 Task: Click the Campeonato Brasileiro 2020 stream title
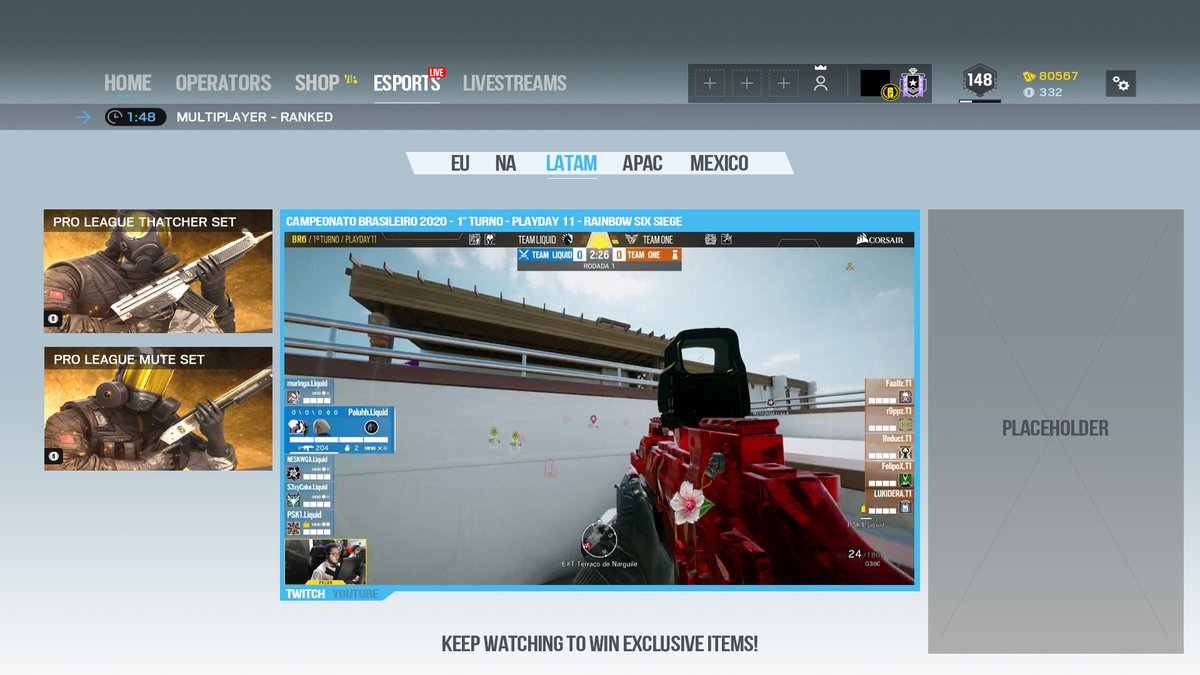click(x=484, y=221)
